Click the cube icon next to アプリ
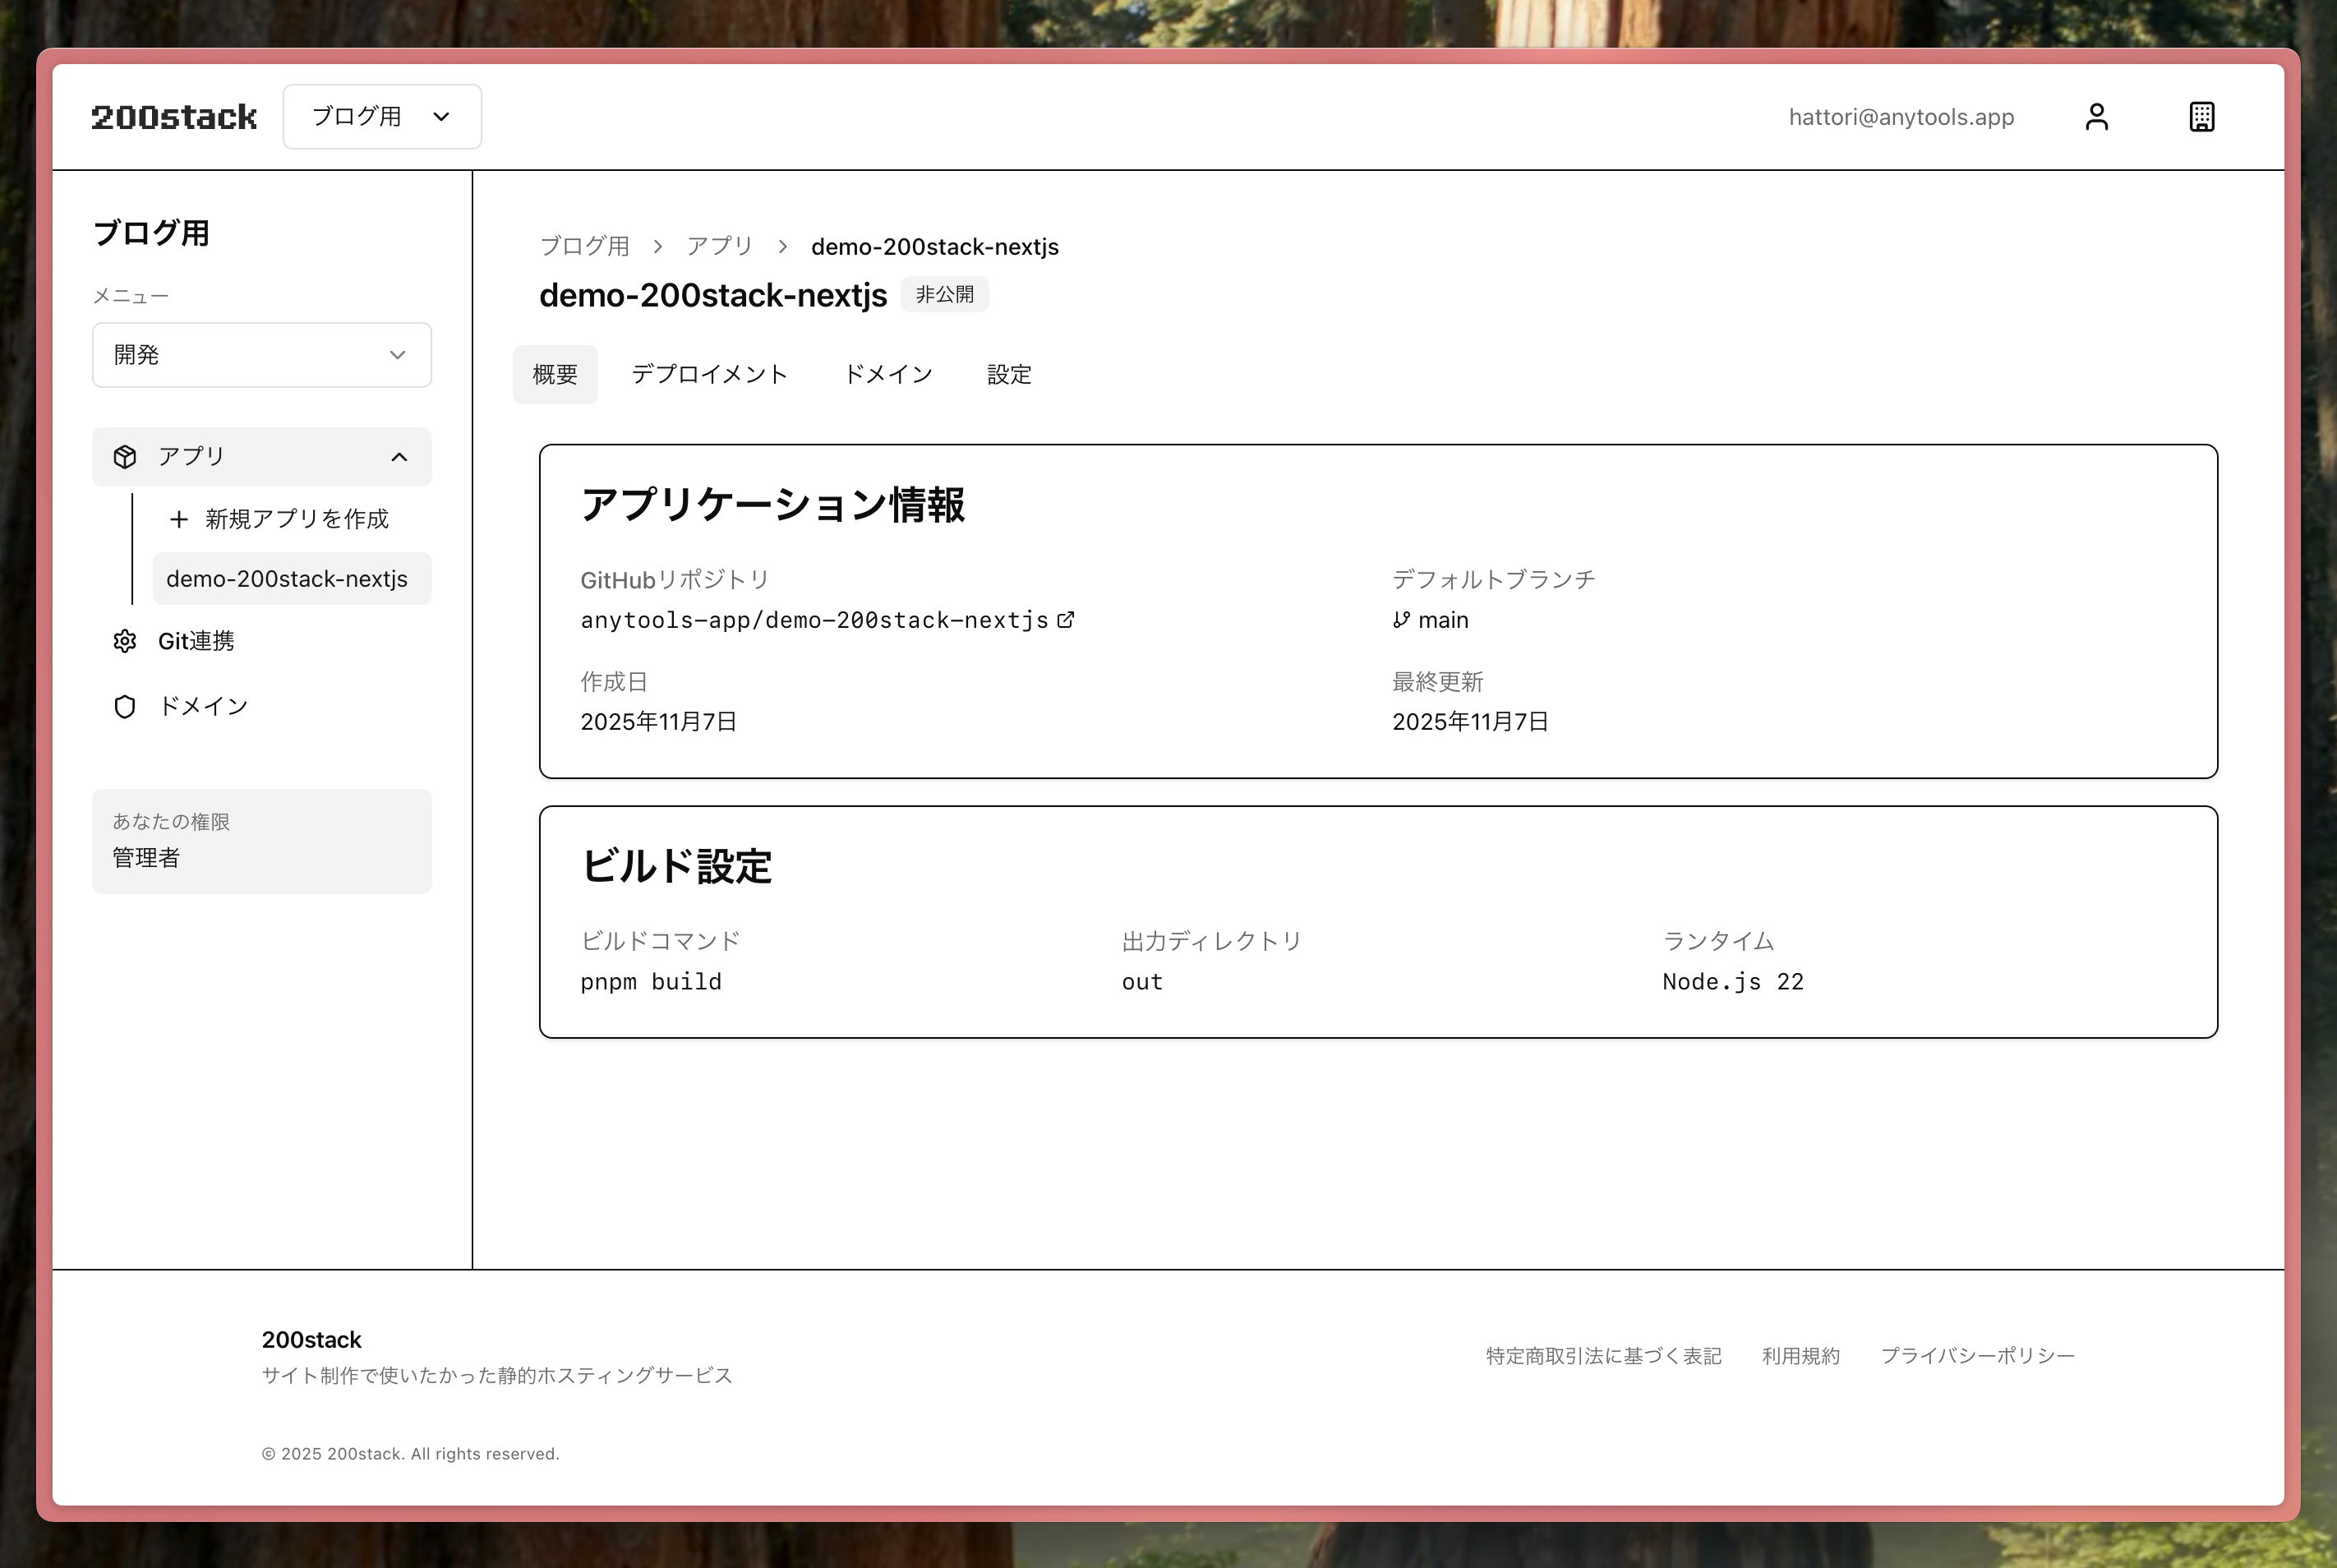The height and width of the screenshot is (1568, 2337). pyautogui.click(x=125, y=457)
